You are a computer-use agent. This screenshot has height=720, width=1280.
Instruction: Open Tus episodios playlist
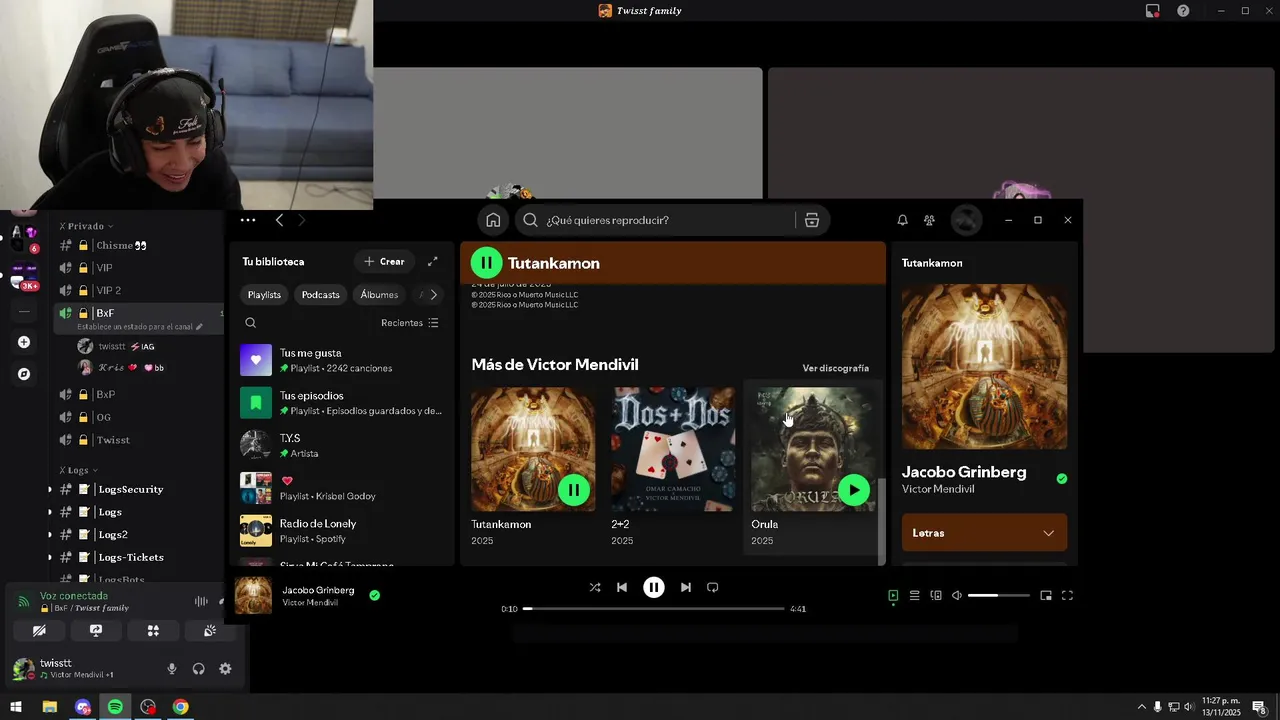pyautogui.click(x=340, y=403)
